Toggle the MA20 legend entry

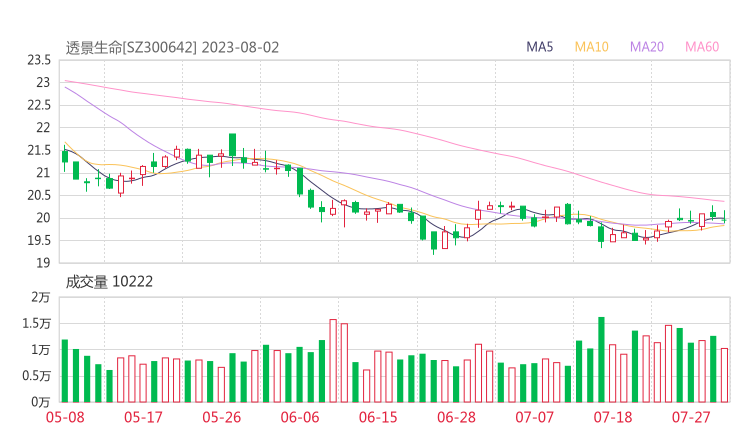click(647, 47)
